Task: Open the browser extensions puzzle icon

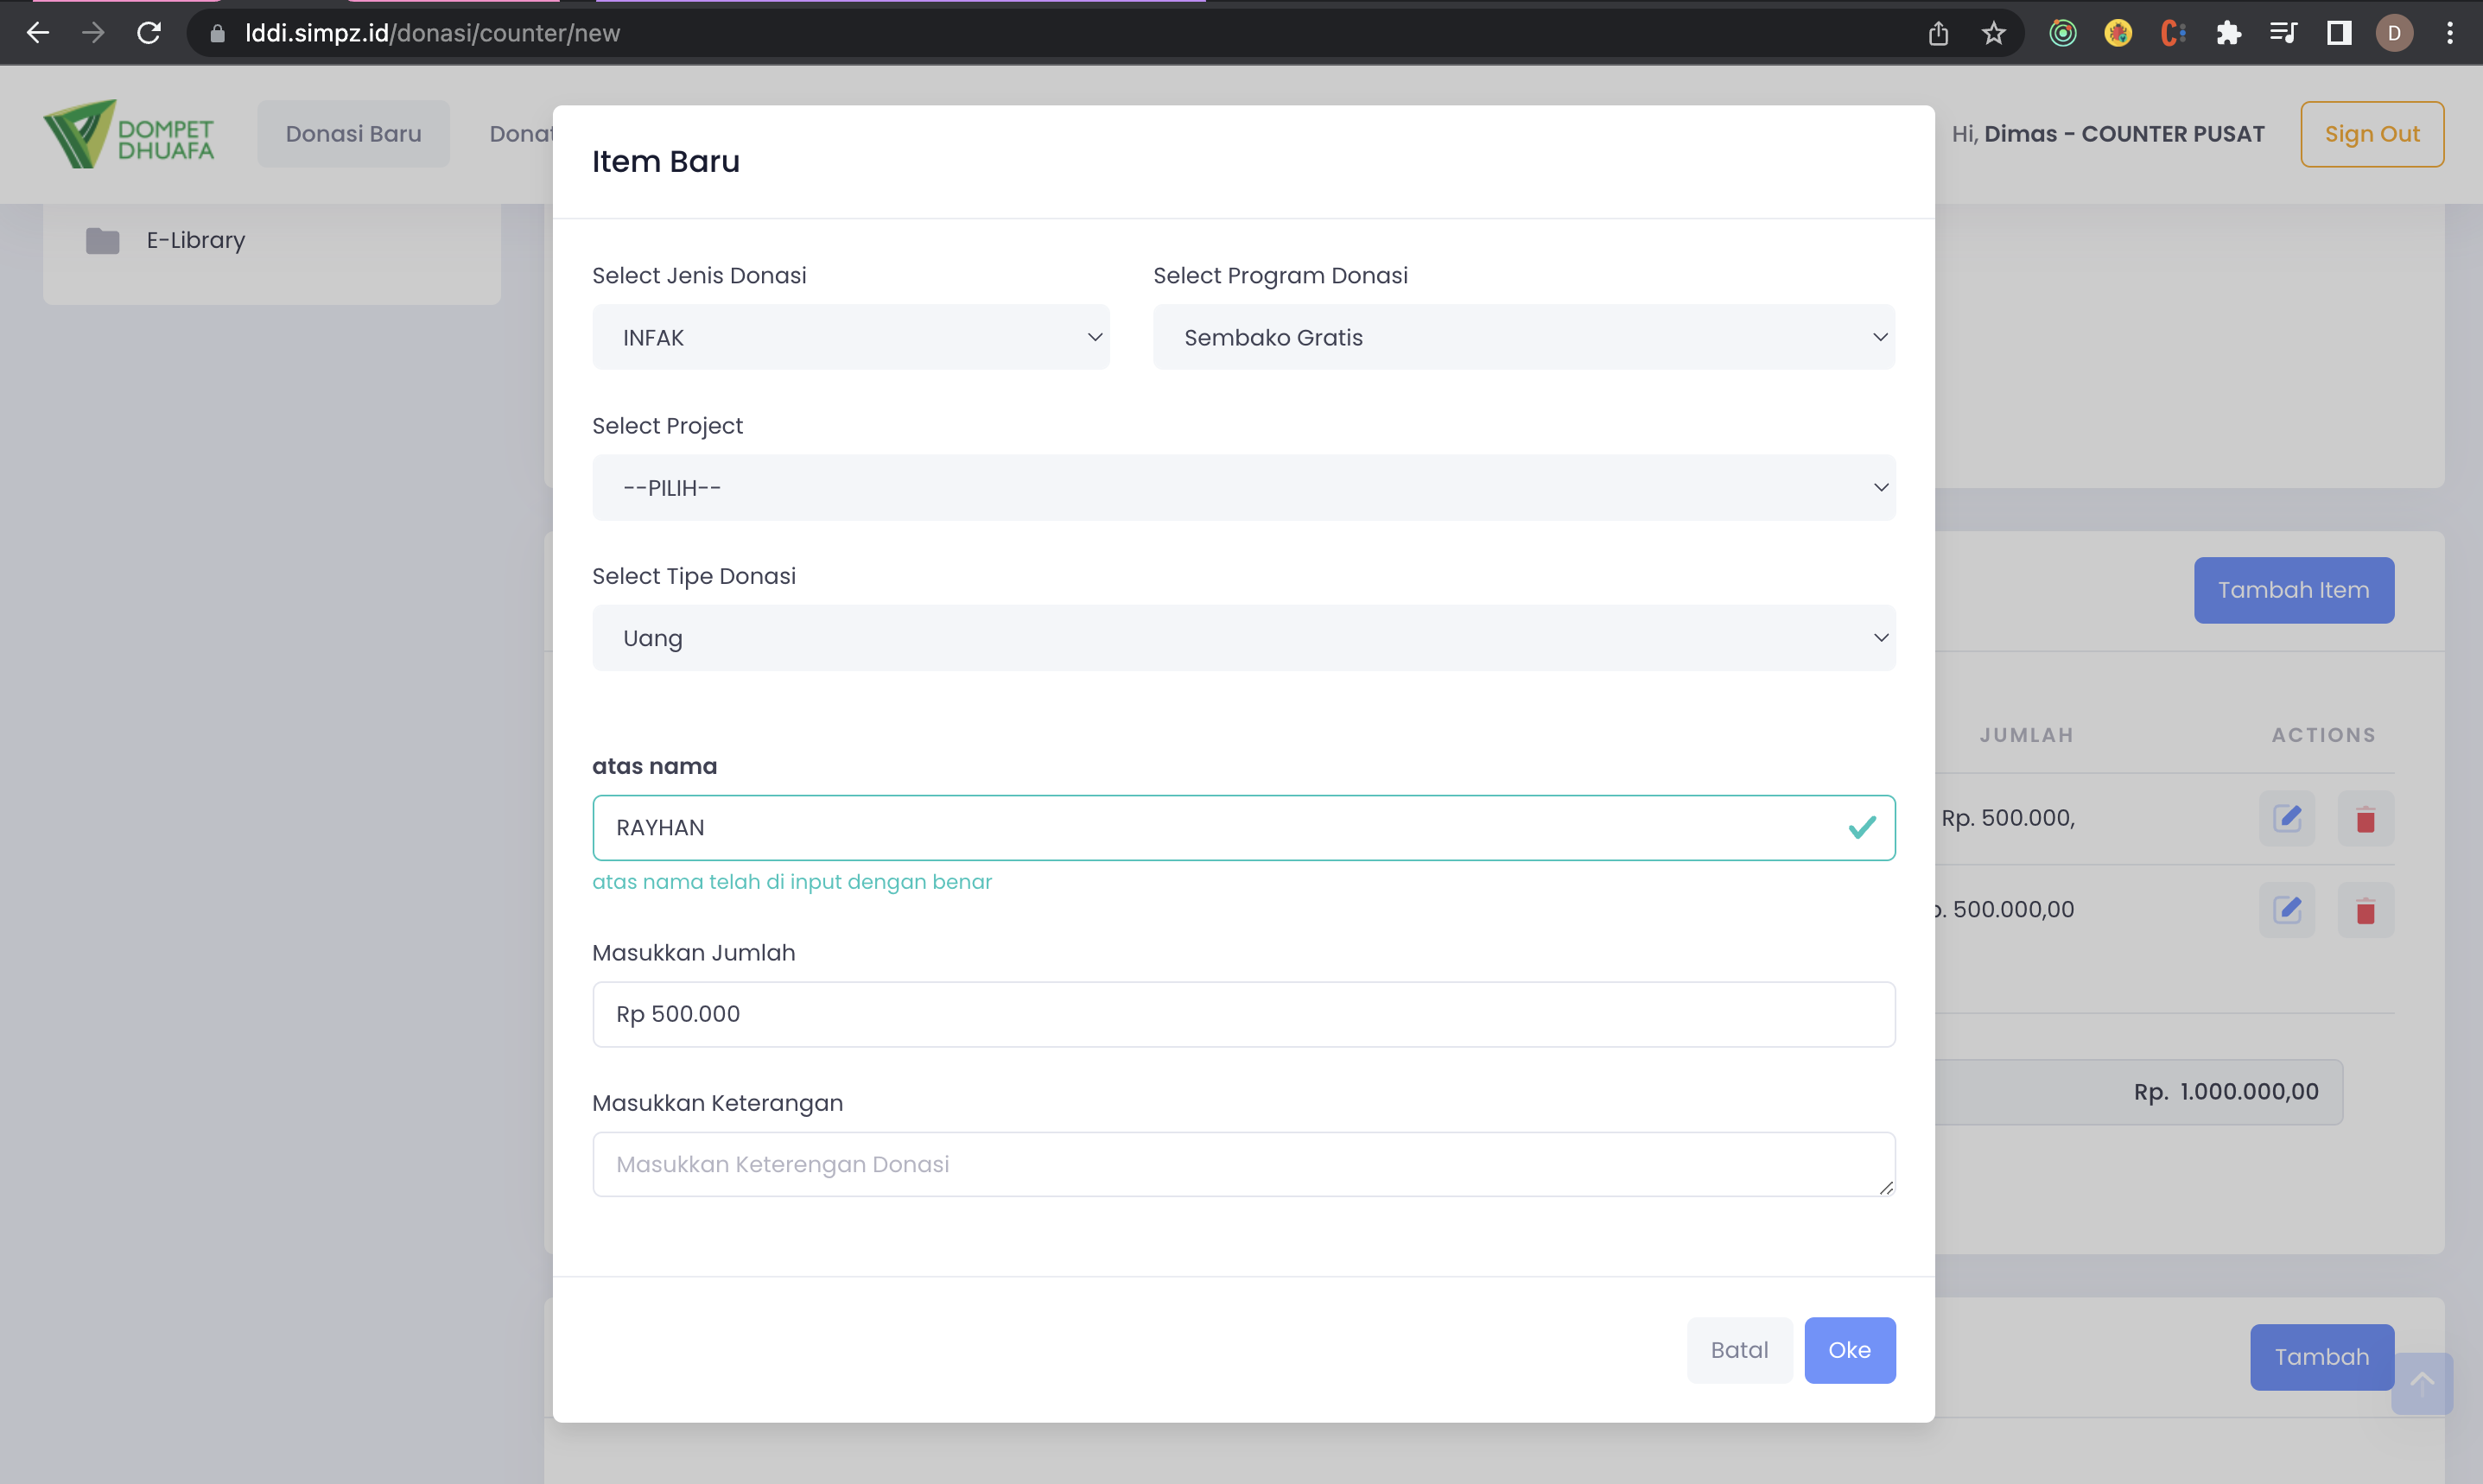Action: (x=2228, y=33)
